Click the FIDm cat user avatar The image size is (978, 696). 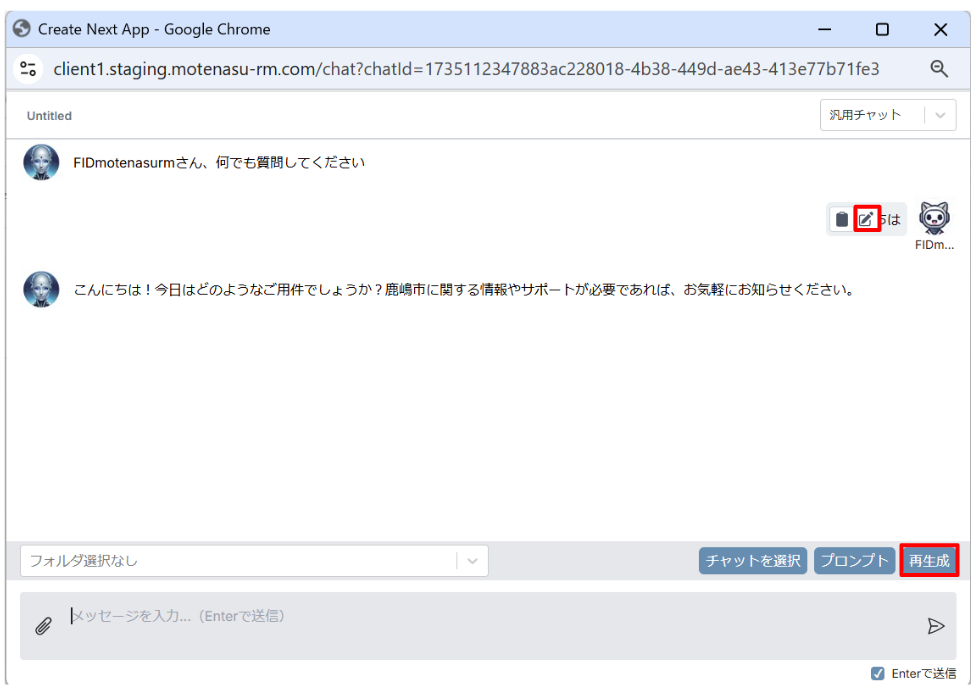click(x=934, y=218)
